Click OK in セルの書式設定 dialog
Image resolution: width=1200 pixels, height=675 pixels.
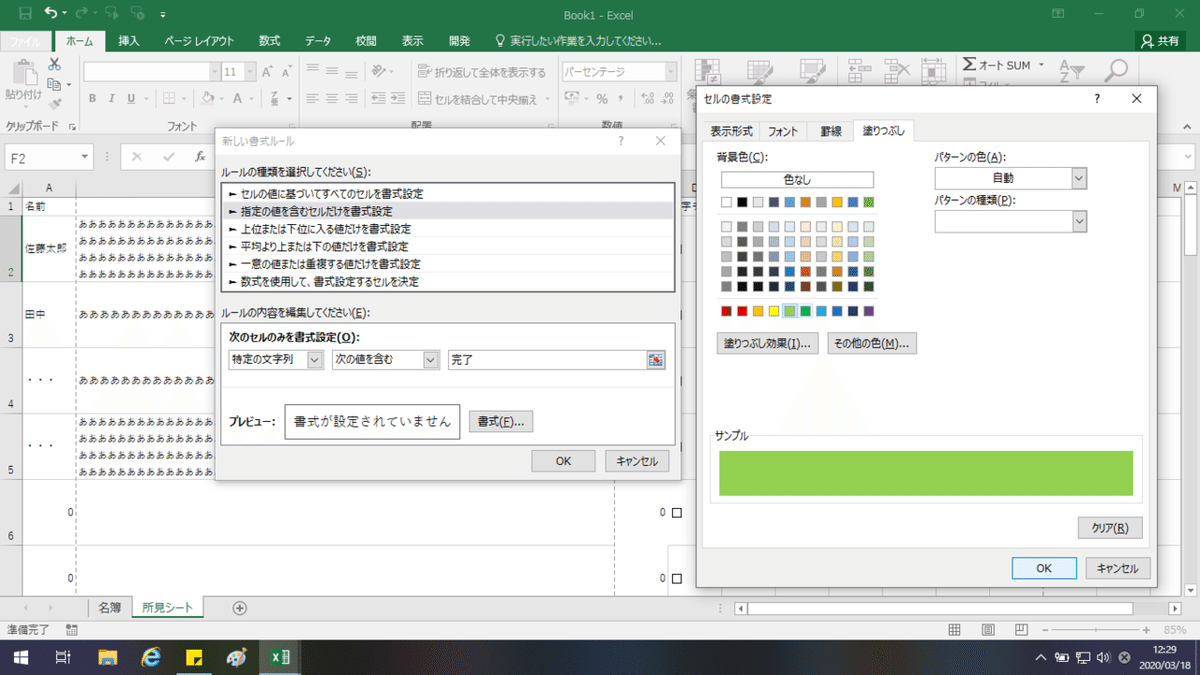pos(1043,568)
